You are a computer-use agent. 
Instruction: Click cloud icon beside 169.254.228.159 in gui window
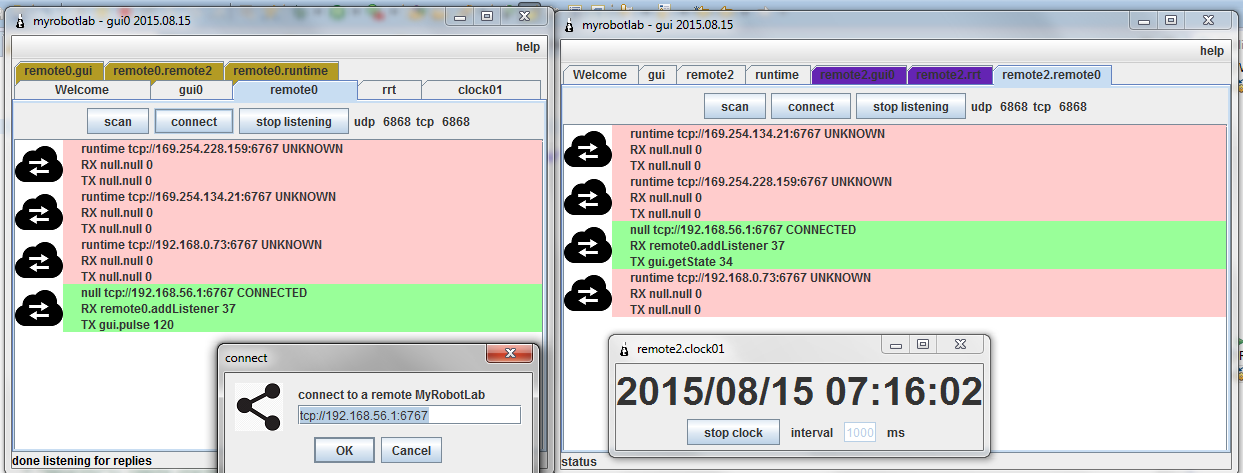(x=588, y=198)
